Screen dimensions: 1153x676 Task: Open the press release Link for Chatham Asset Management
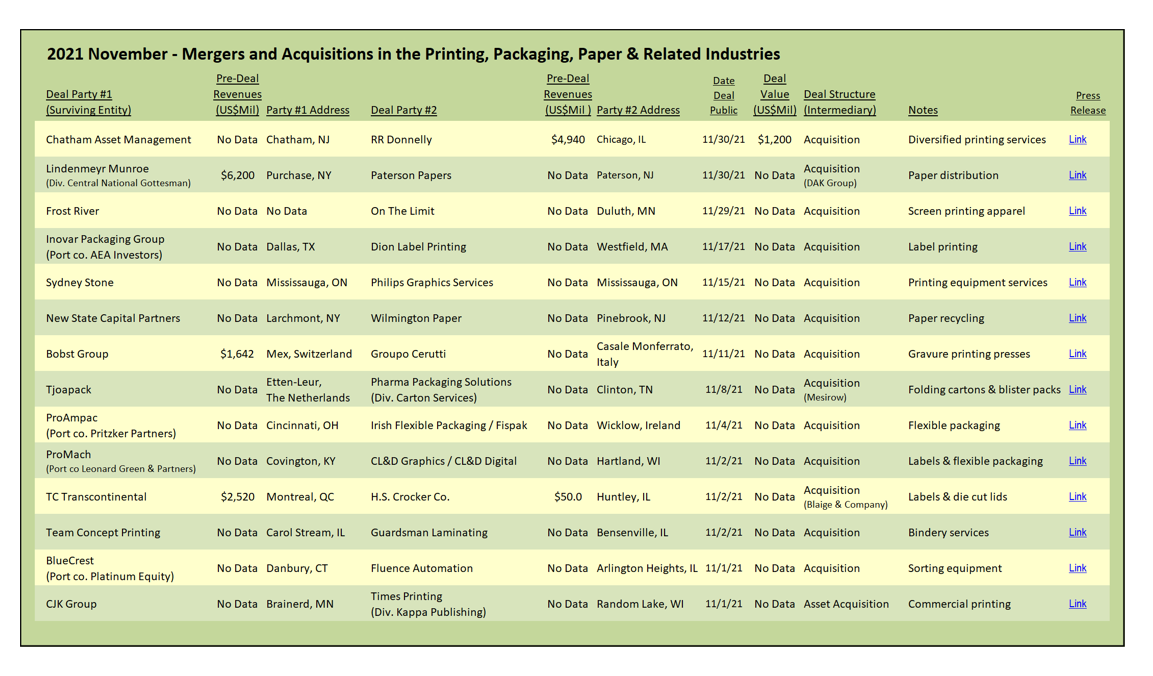pos(1077,139)
